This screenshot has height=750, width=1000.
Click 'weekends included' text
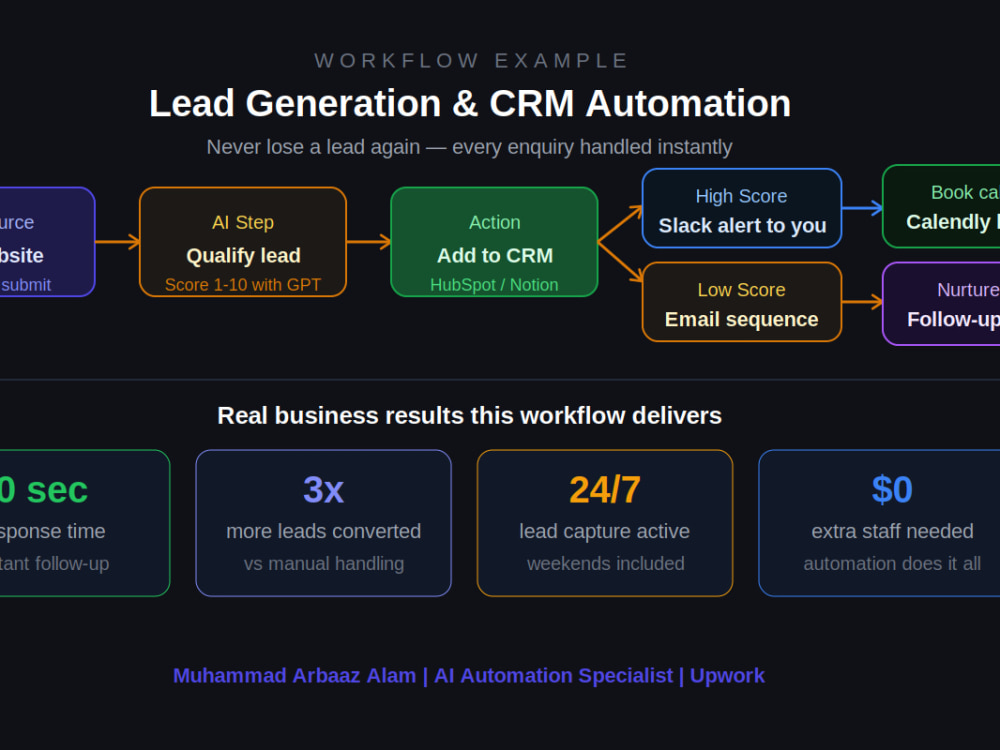605,564
